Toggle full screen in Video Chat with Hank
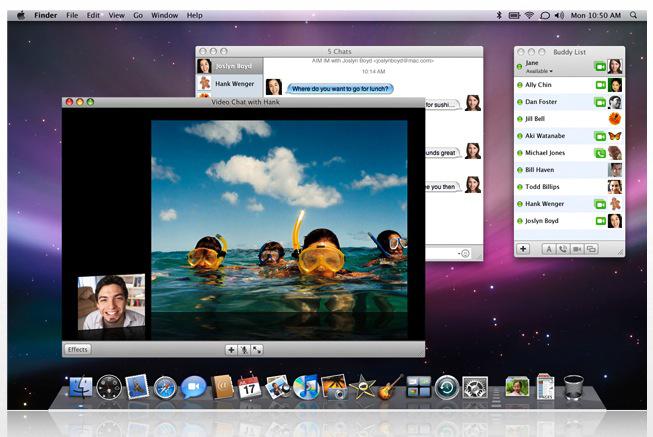Screen dimensions: 653x437 [257, 350]
